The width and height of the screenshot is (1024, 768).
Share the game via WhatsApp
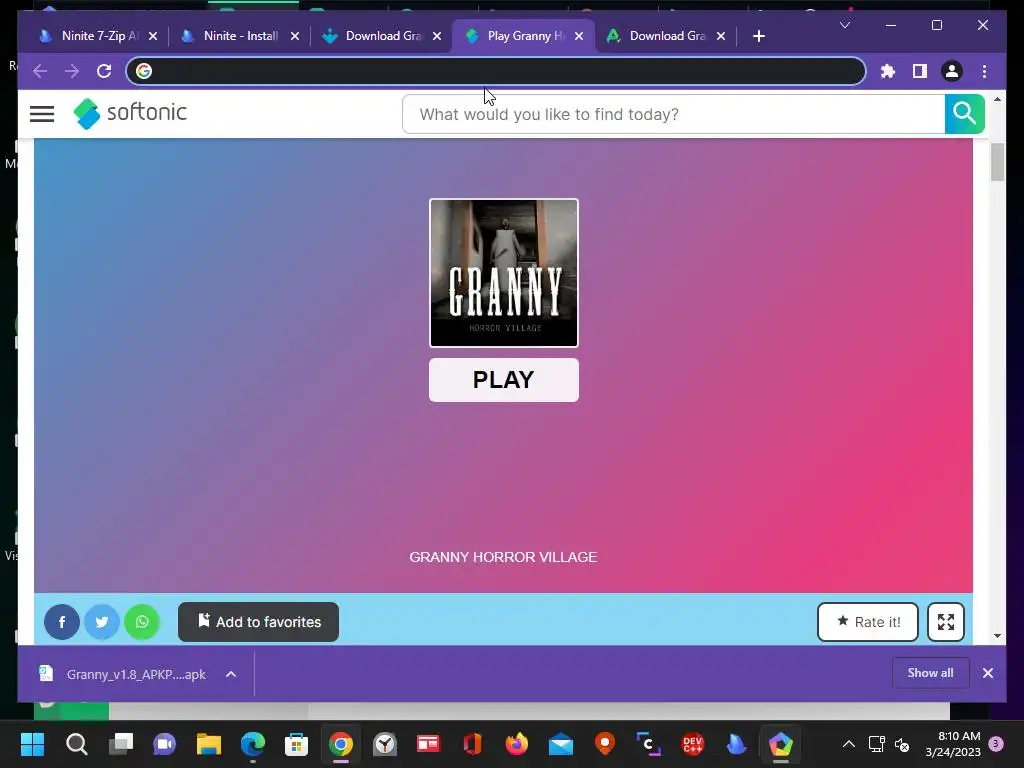tap(142, 622)
